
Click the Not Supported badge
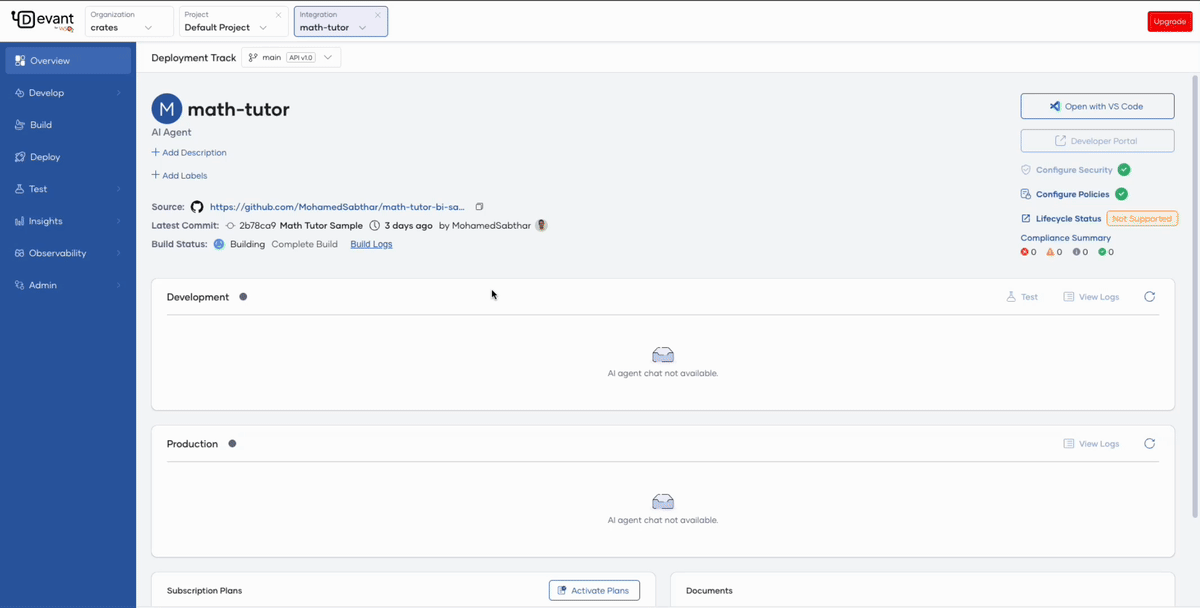[1142, 218]
